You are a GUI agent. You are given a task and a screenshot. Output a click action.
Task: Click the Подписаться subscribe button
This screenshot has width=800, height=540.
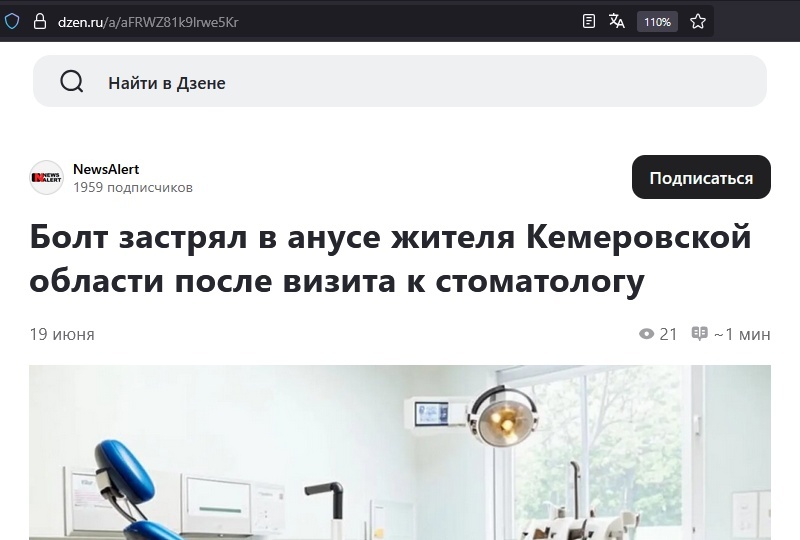point(701,177)
